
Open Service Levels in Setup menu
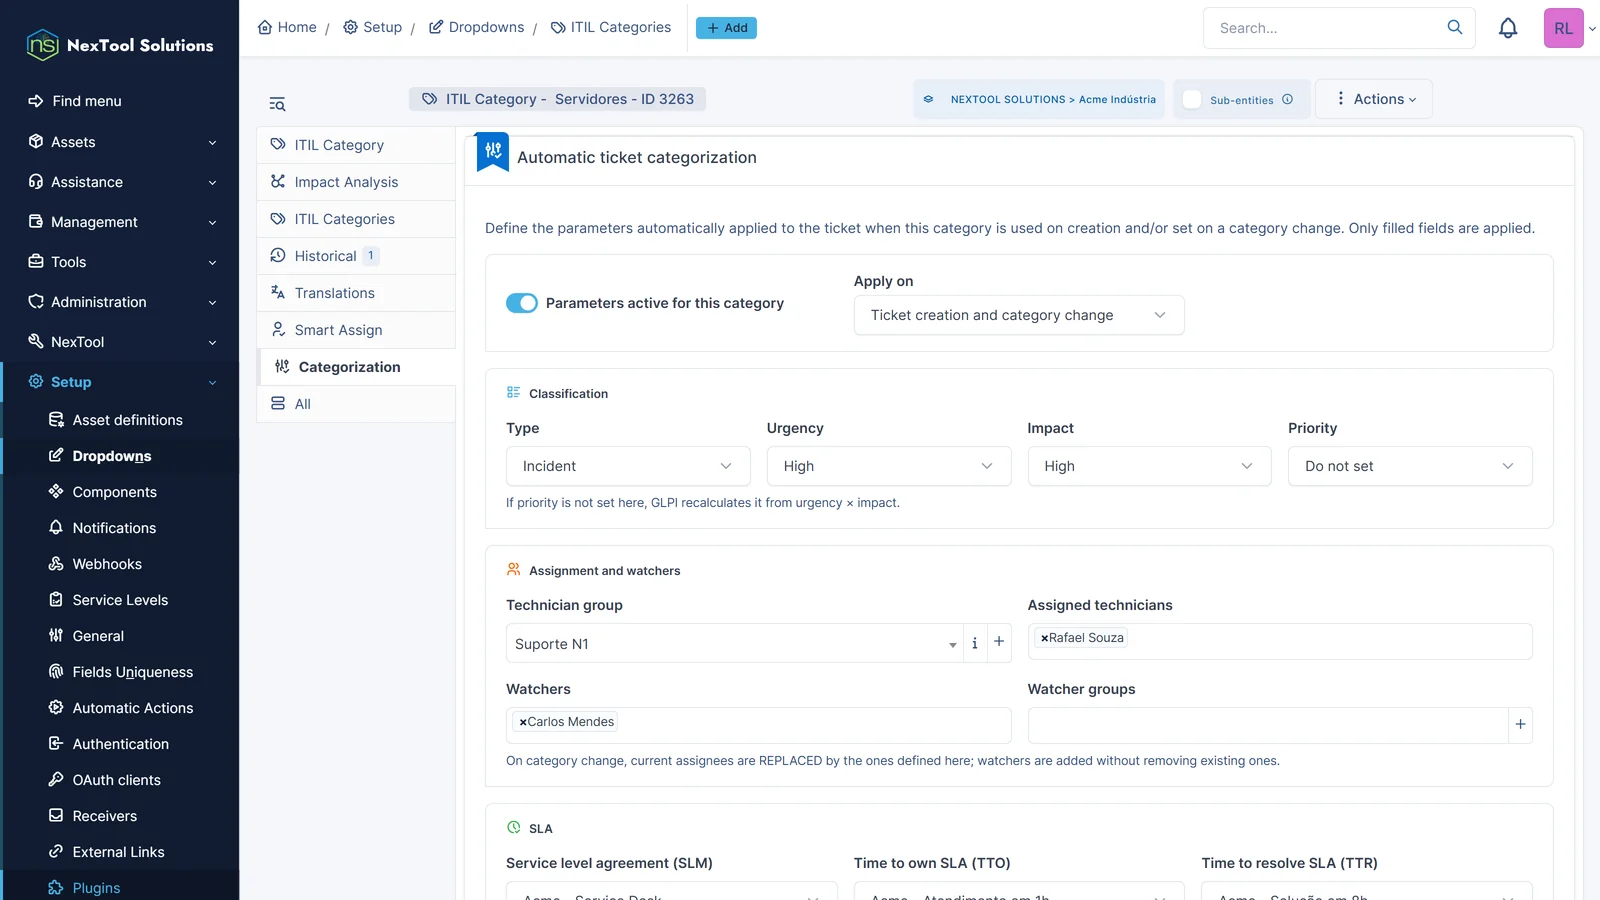click(x=120, y=600)
